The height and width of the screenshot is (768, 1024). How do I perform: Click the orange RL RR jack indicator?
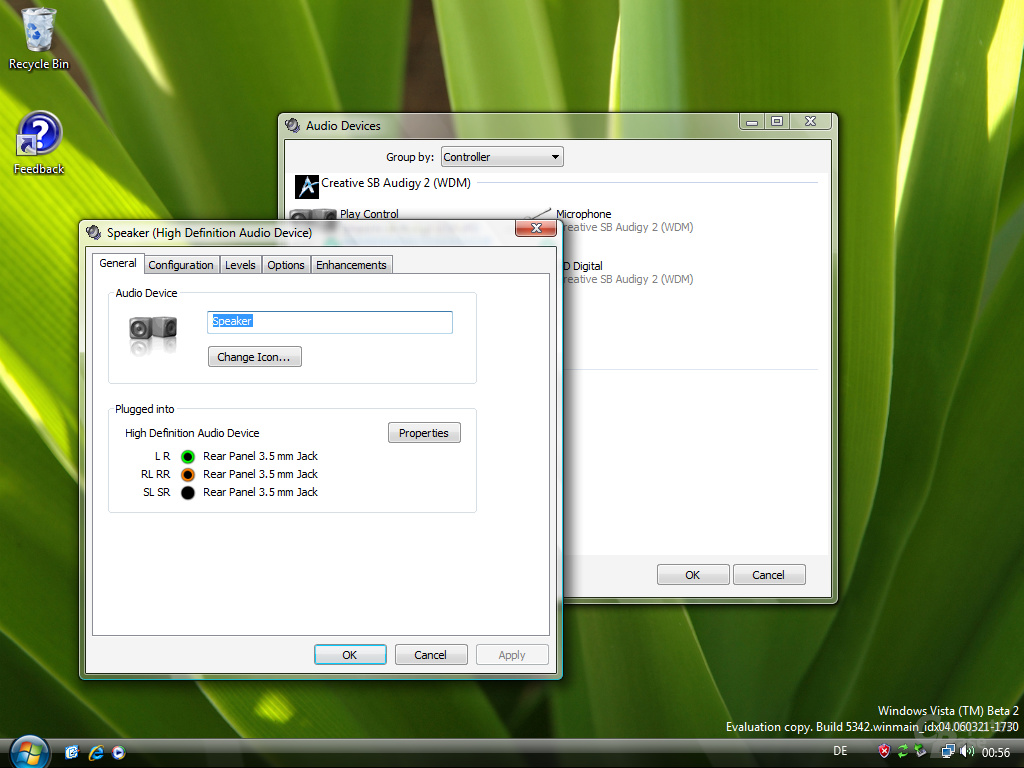(x=188, y=475)
